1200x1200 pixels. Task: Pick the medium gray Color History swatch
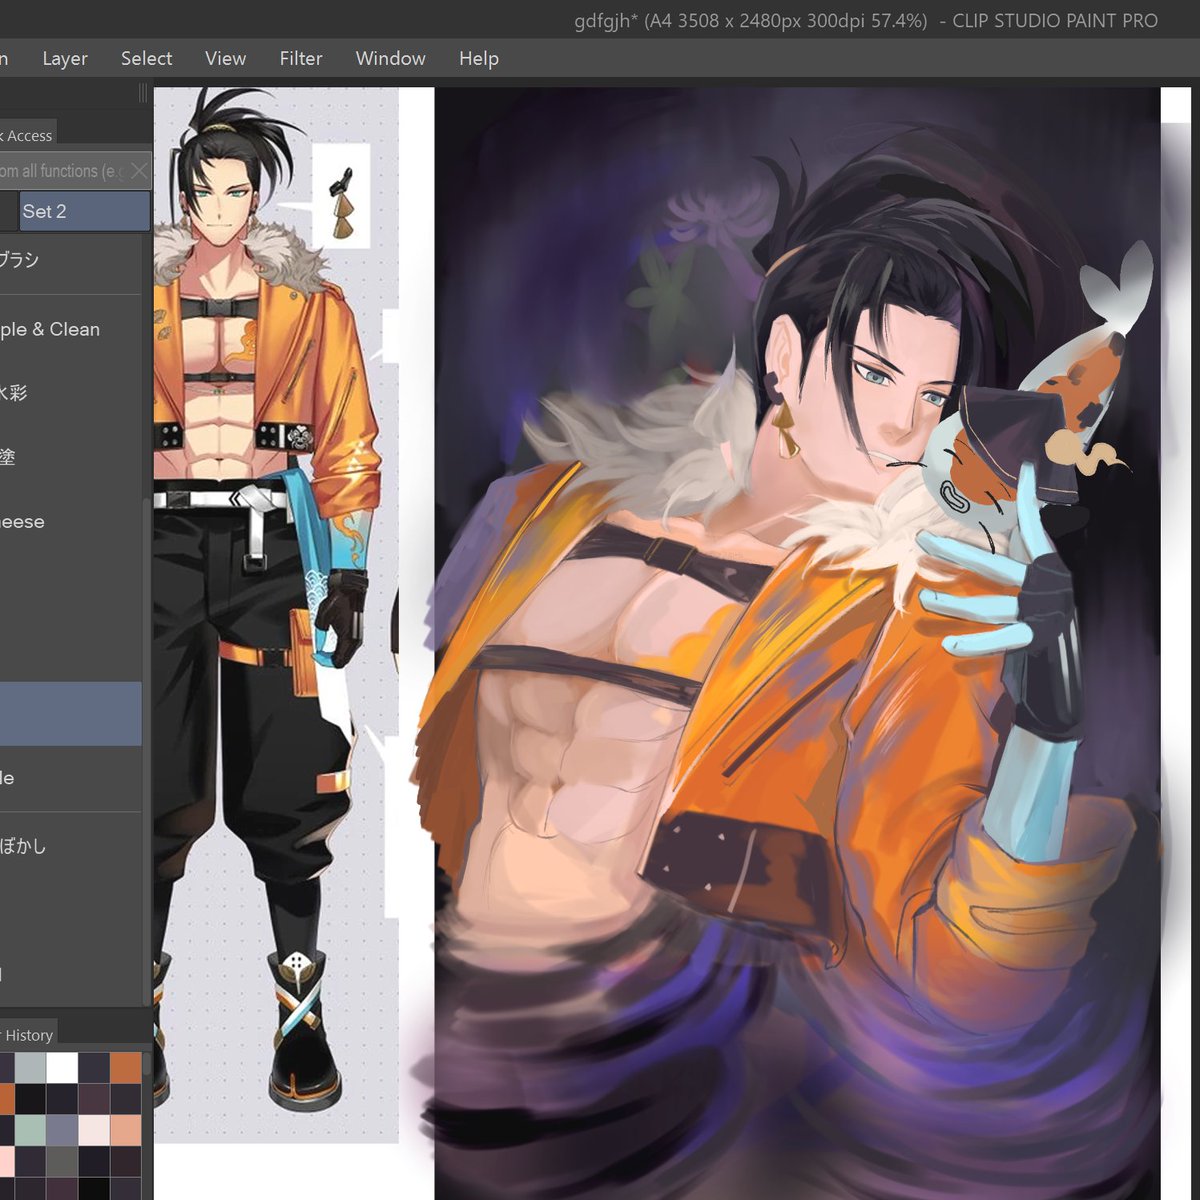[62, 1162]
